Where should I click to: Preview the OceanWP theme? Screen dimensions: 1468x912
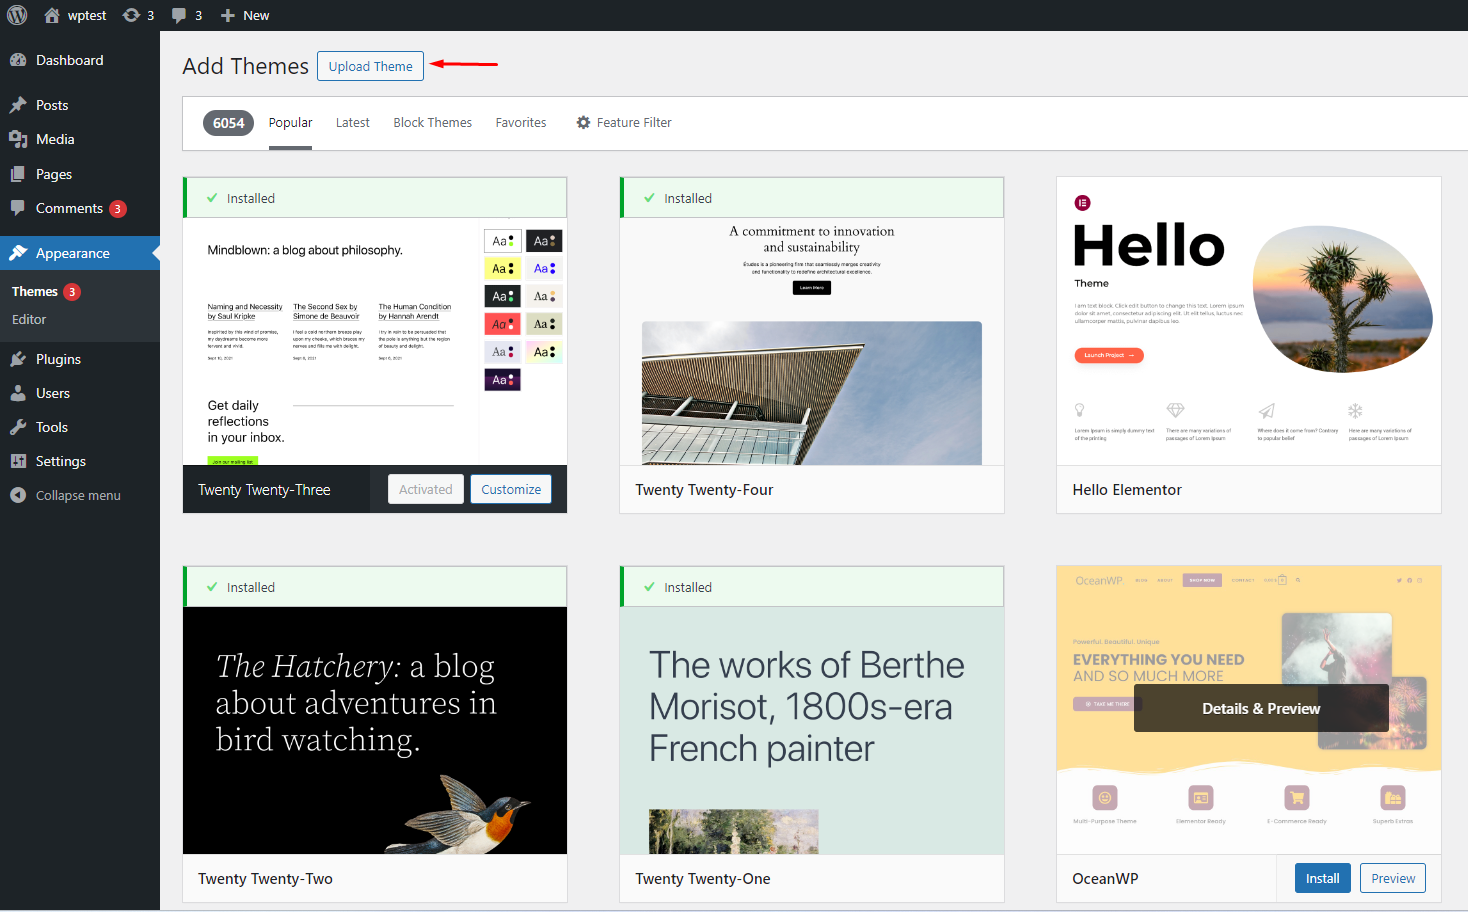[x=1393, y=878]
